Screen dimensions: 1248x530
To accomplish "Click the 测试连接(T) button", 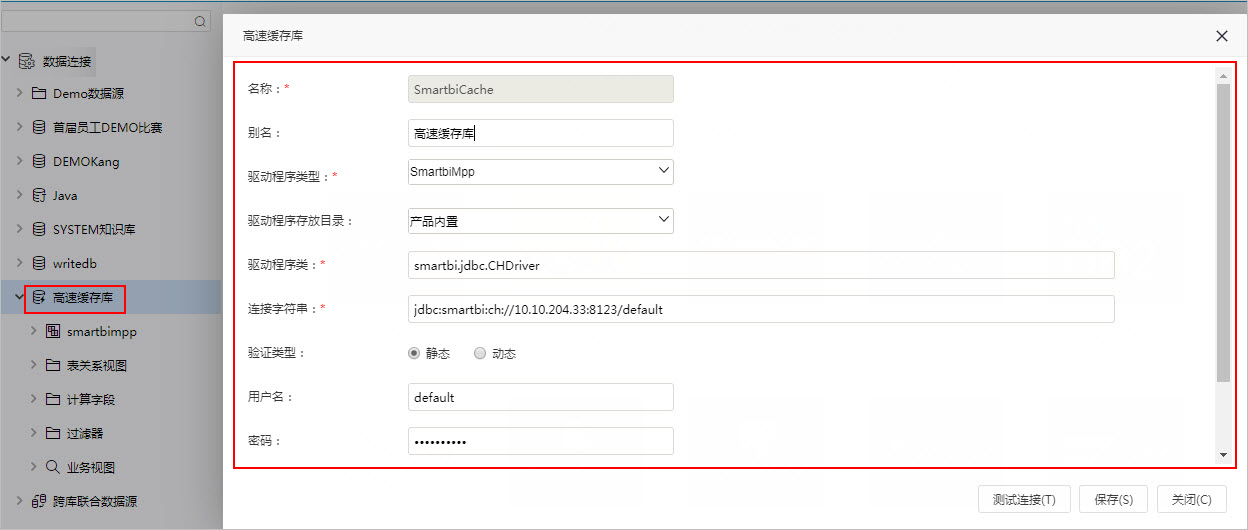I will coord(1024,500).
